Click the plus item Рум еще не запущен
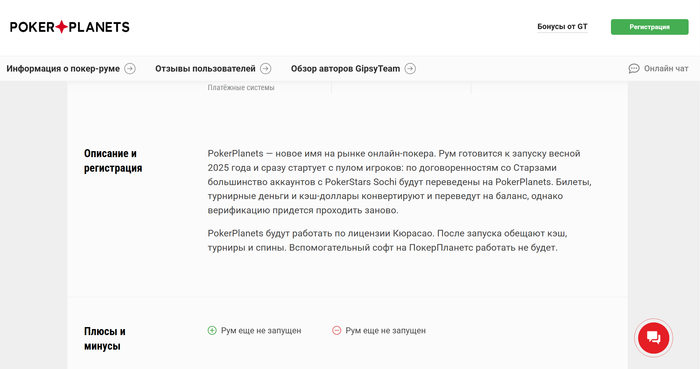Screen dimensions: 700x369 coord(261,331)
